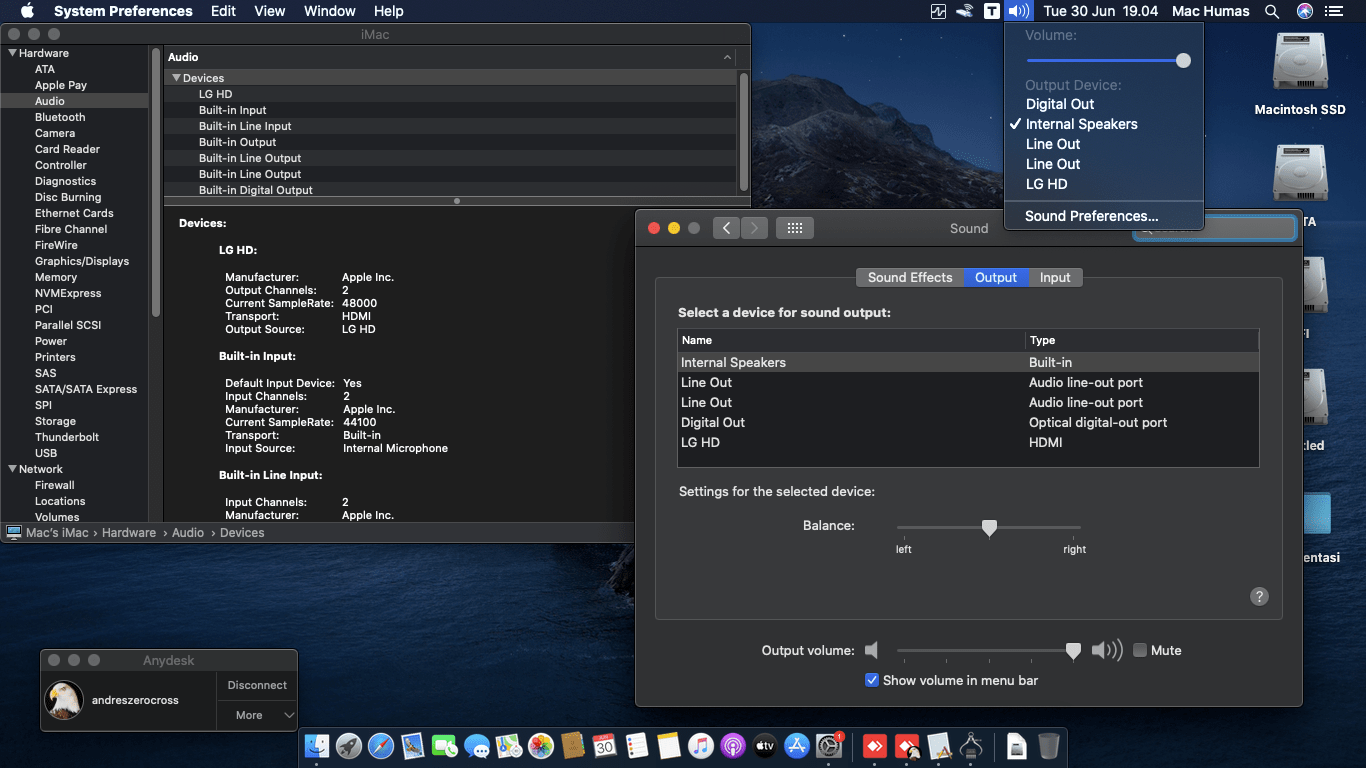
Task: Open Reminders from the Dock
Action: [637, 745]
